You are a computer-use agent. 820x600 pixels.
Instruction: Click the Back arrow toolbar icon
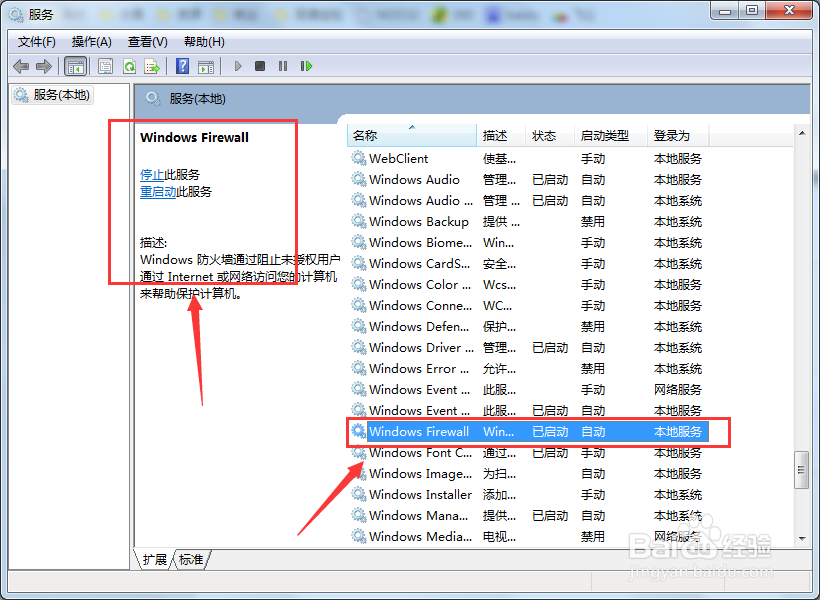[x=21, y=66]
